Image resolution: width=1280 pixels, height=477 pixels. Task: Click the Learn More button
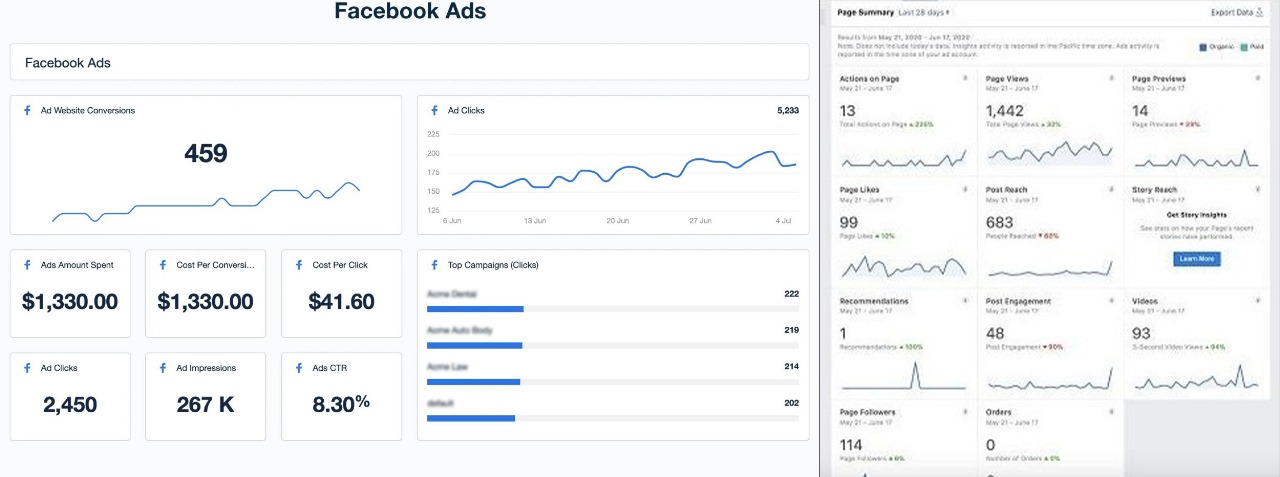point(1197,259)
